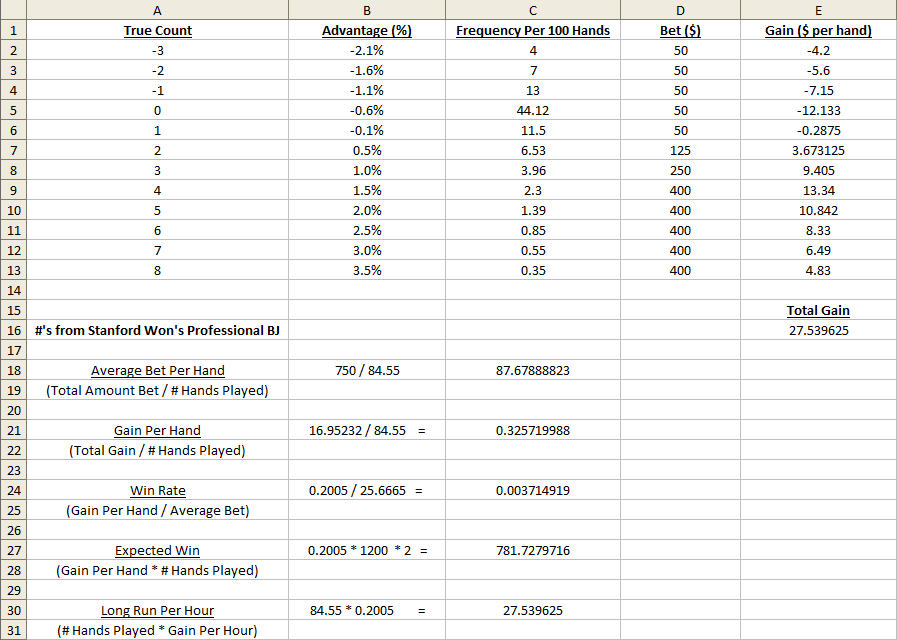Select the "(Gain Per Hand / Average Bet)" note

pos(157,511)
